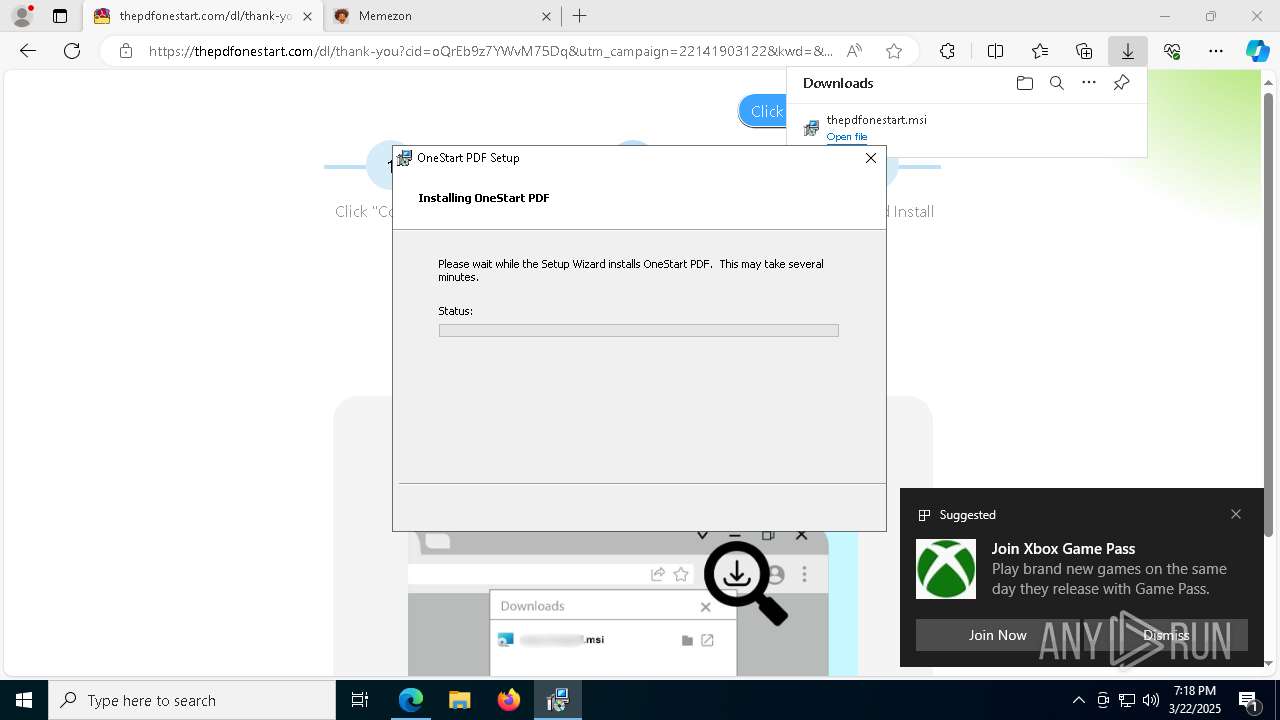Image resolution: width=1280 pixels, height=720 pixels.
Task: Refresh the current page
Action: click(72, 51)
